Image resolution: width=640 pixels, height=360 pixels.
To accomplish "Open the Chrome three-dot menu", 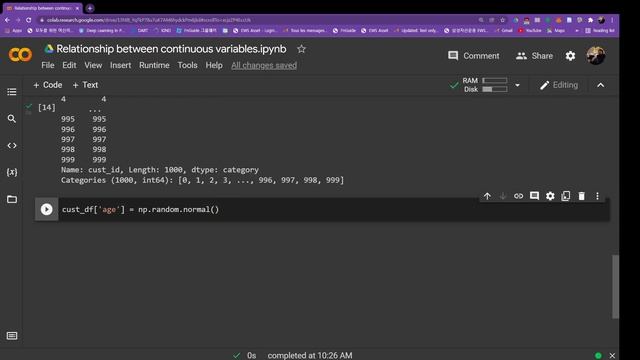I will (x=612, y=20).
